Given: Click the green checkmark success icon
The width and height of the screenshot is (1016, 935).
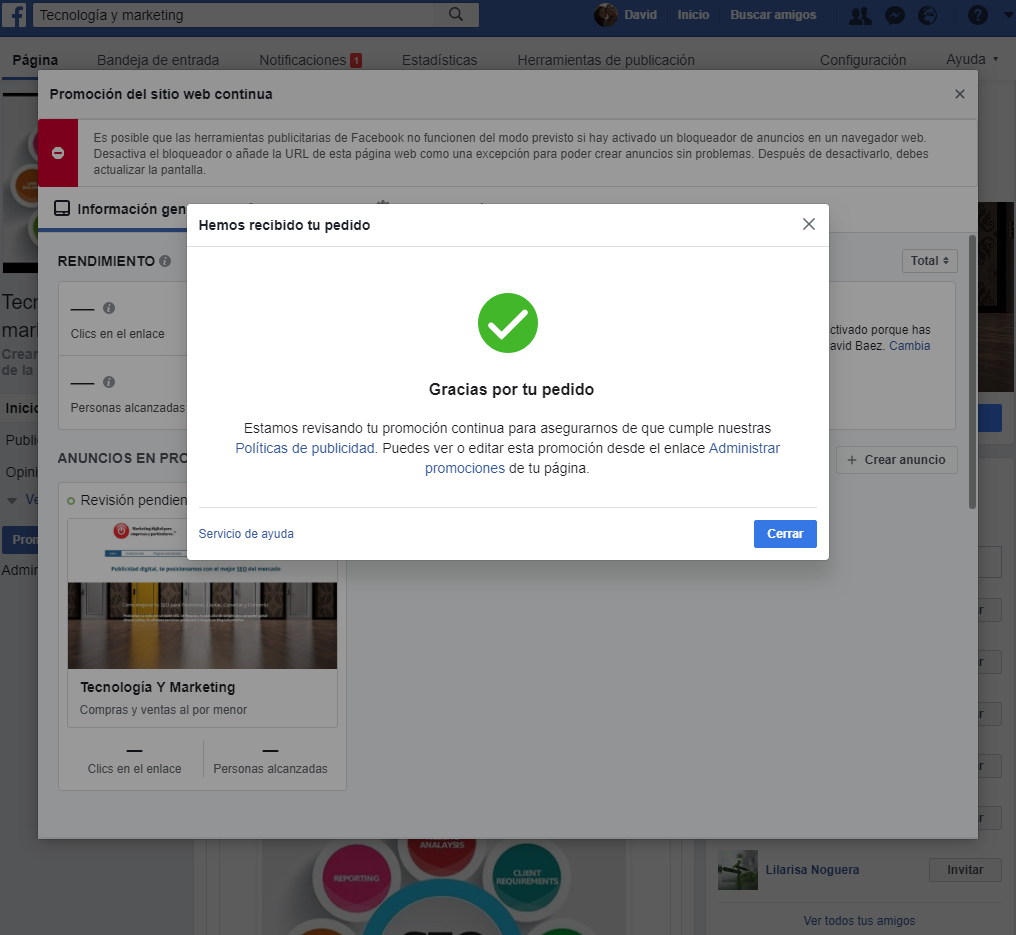Looking at the screenshot, I should (507, 323).
